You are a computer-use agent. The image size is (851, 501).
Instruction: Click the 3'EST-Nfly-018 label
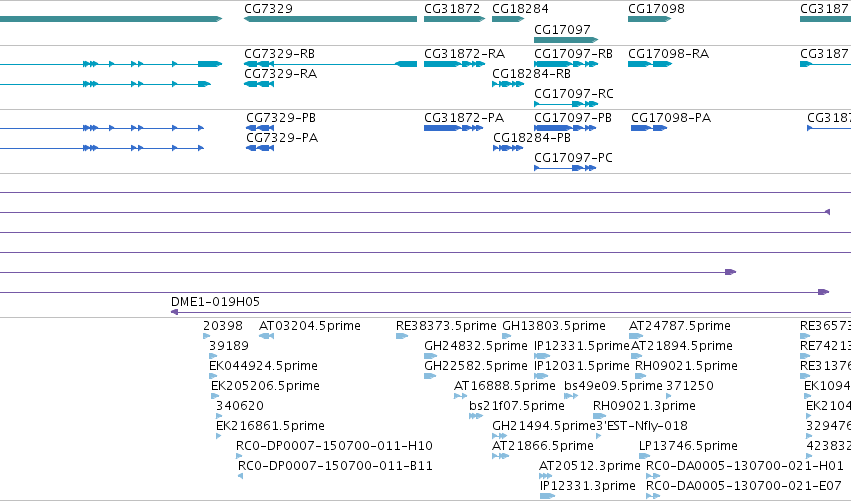click(x=642, y=426)
